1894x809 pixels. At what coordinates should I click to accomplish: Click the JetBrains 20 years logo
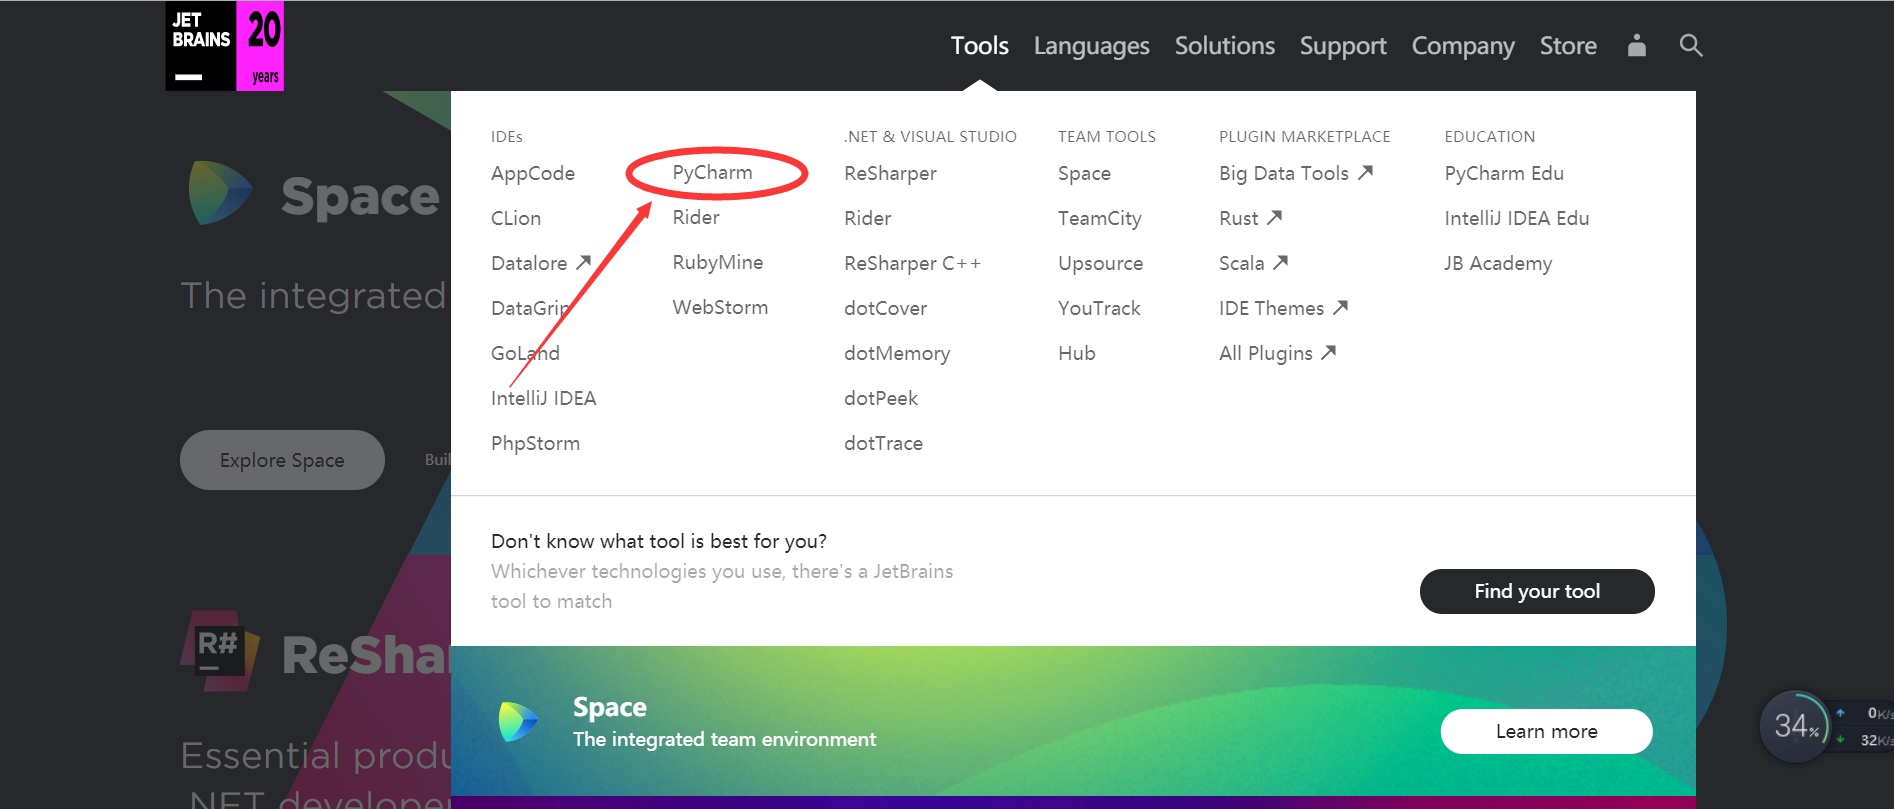pyautogui.click(x=224, y=46)
